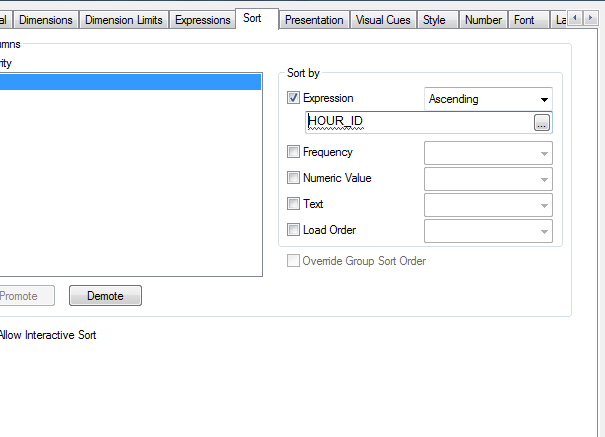Click the HOUR_ID expression input field

(x=419, y=122)
